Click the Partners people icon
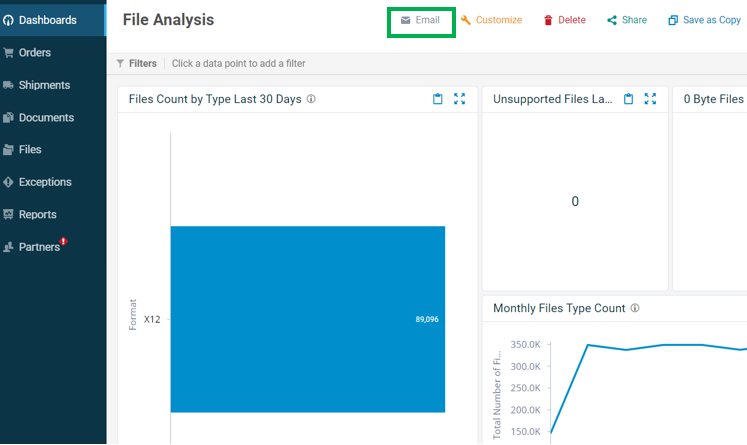 (8, 247)
